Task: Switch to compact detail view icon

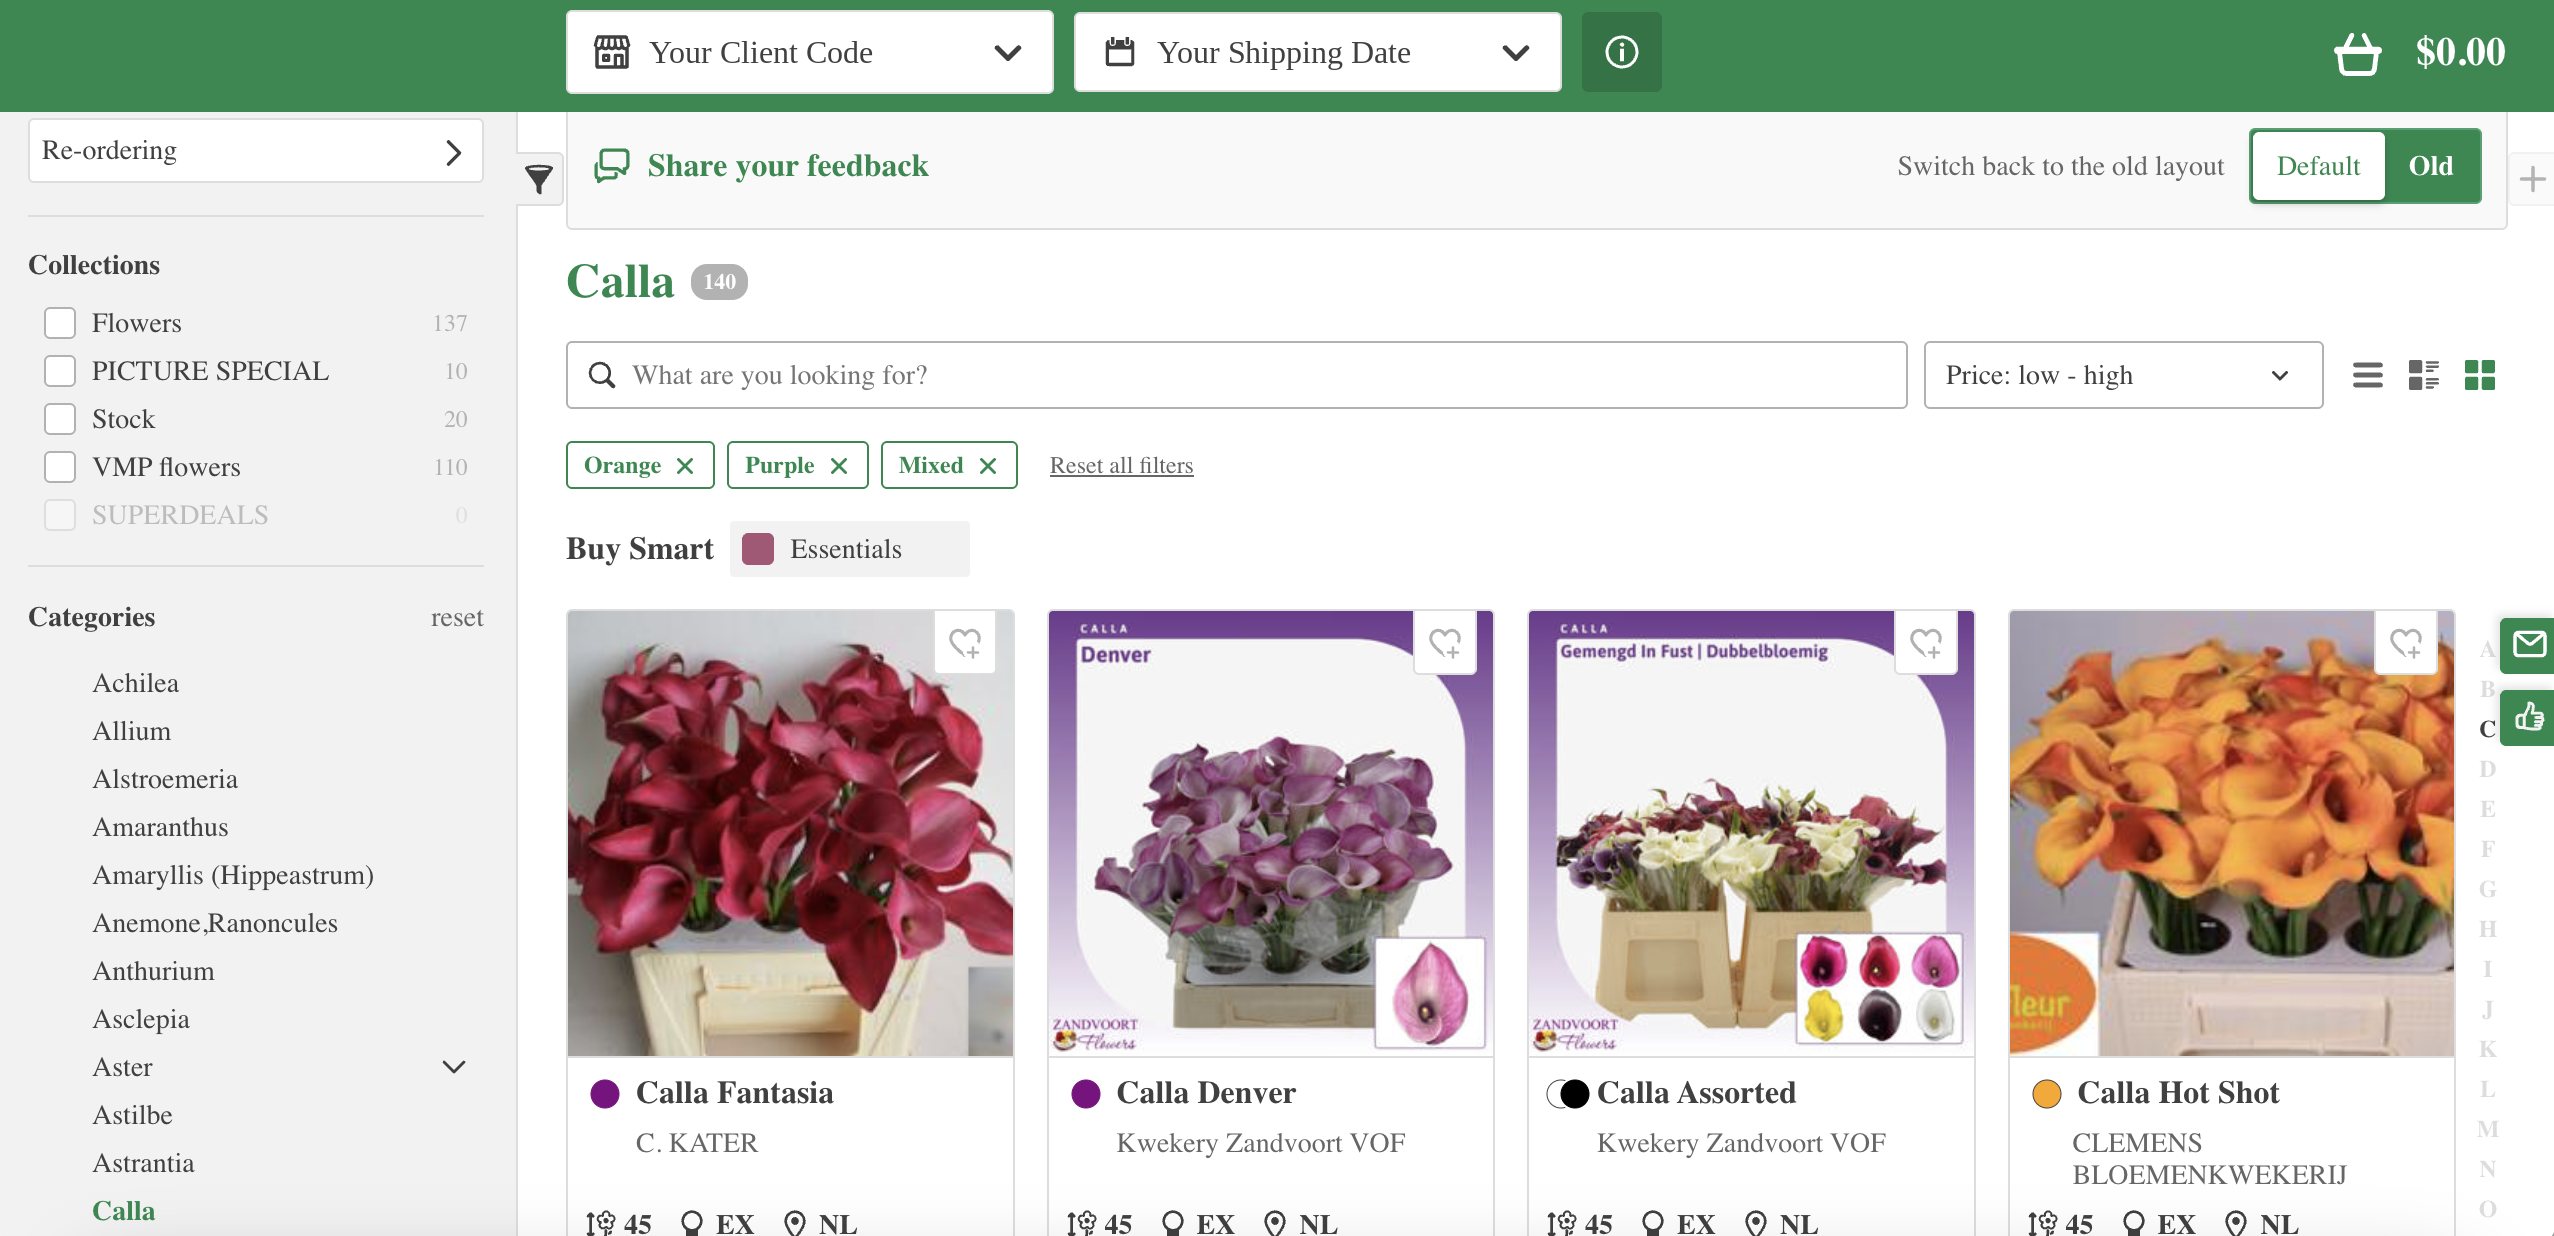Action: [2423, 375]
